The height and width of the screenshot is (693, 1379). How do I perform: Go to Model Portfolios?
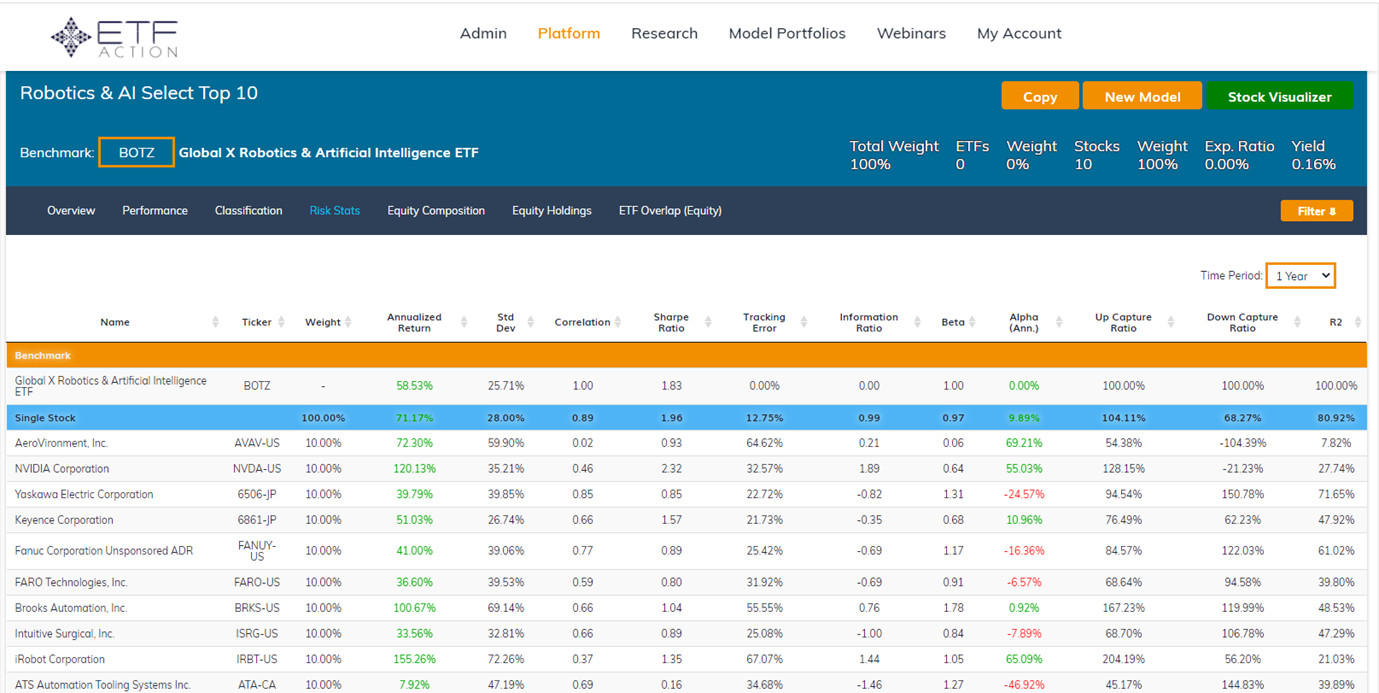click(x=787, y=33)
